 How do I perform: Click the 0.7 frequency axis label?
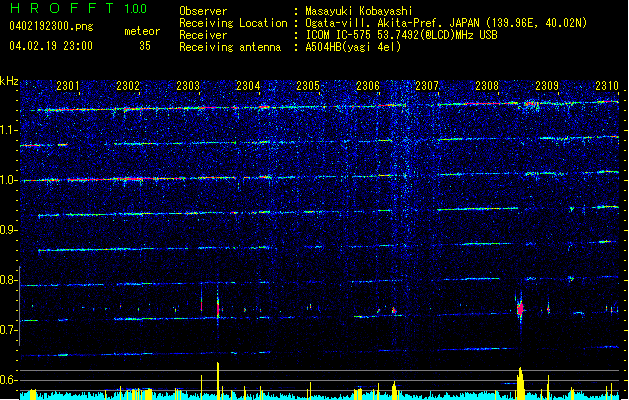coord(8,330)
